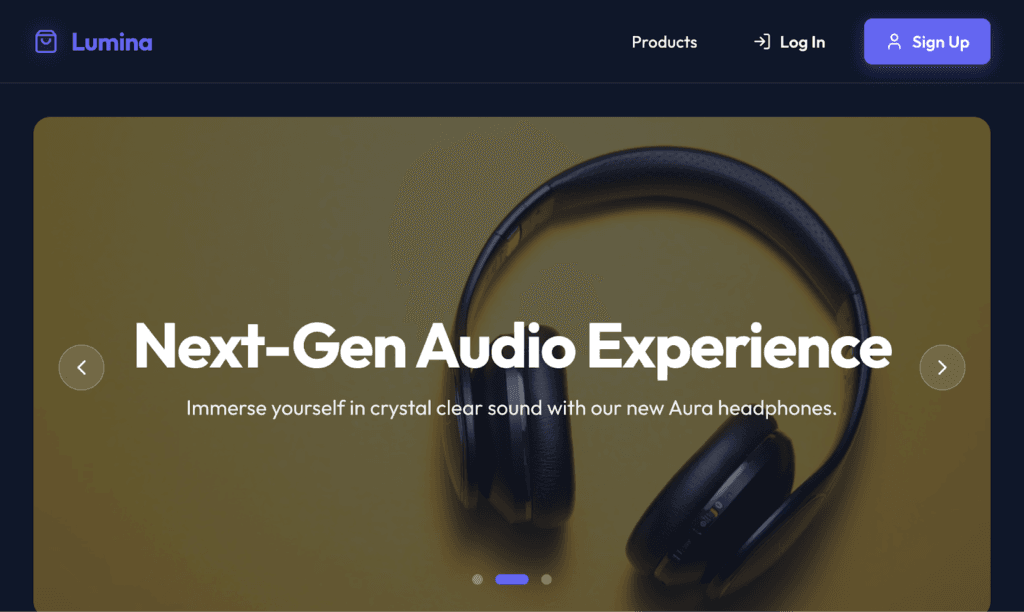
Task: Click the Lumina shopping bag logo icon
Action: 46,42
